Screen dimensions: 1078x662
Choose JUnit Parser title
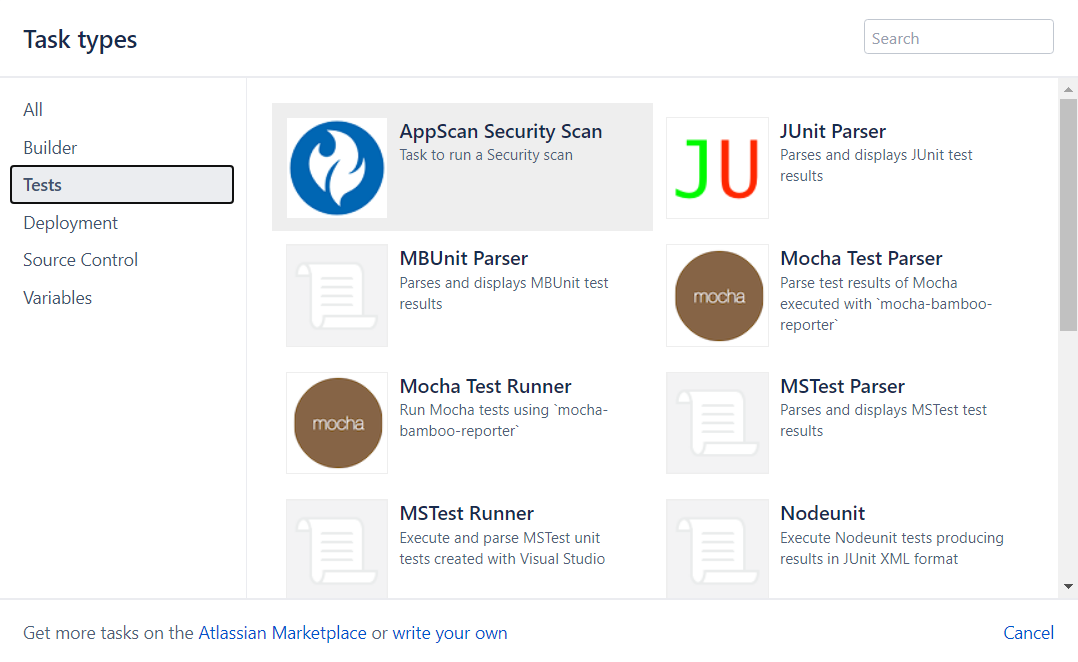click(x=833, y=131)
